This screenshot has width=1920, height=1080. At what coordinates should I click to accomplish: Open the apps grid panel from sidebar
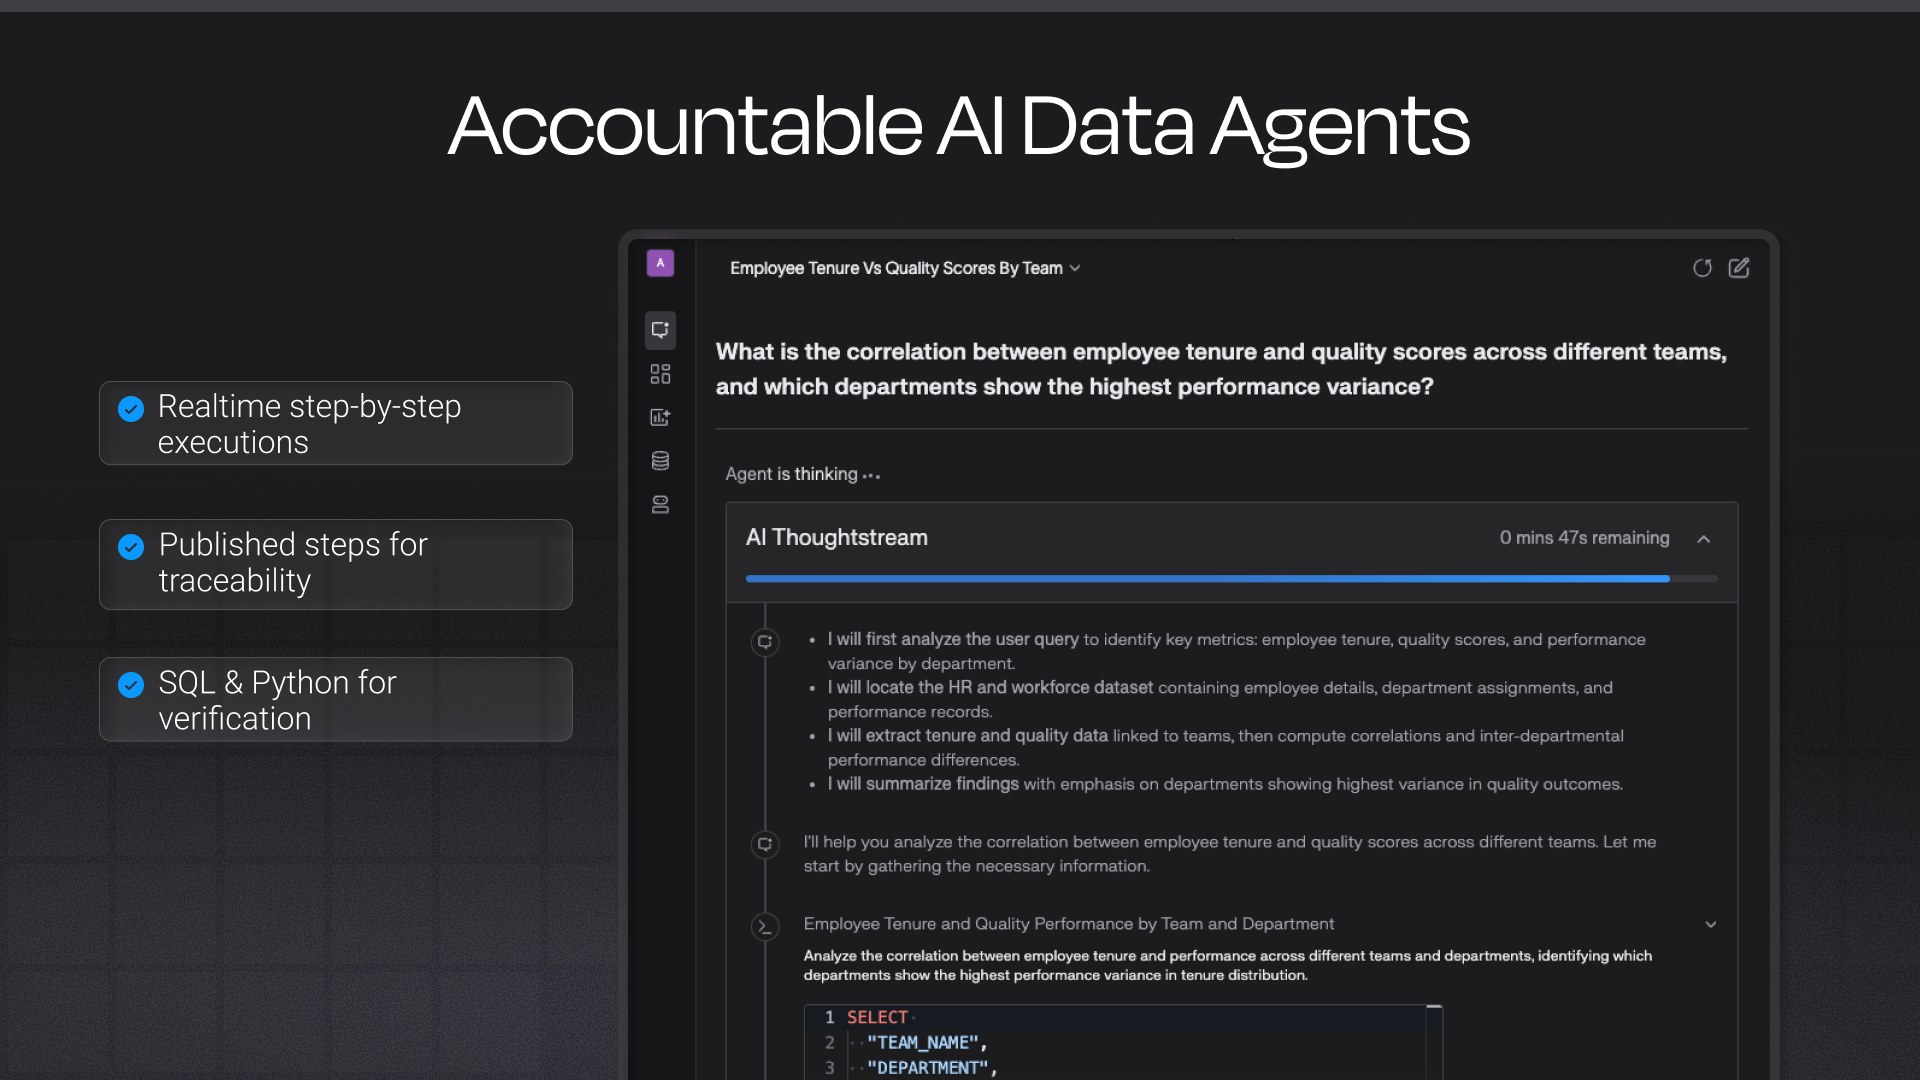[660, 374]
